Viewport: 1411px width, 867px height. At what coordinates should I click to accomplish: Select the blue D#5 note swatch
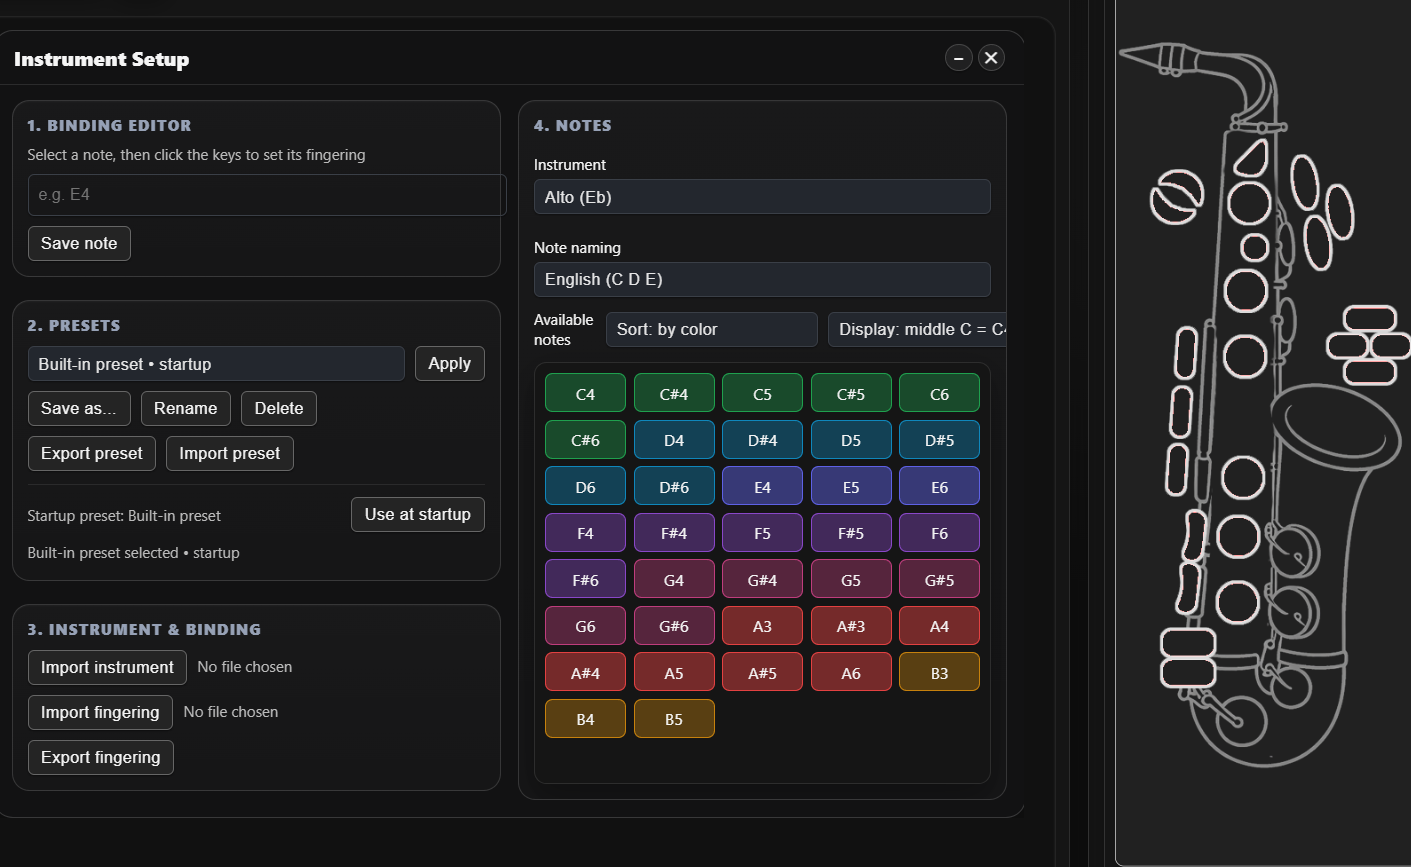coord(938,440)
